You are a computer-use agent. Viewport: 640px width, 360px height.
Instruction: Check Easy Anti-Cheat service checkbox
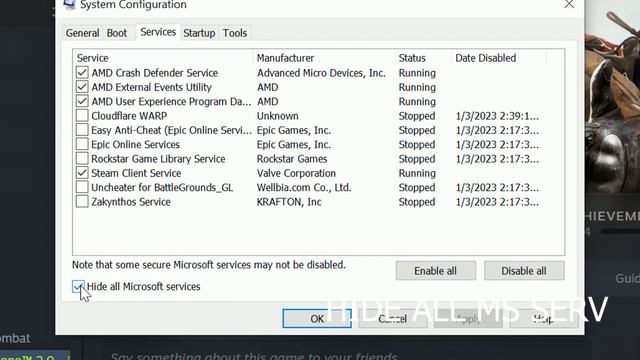pyautogui.click(x=82, y=130)
